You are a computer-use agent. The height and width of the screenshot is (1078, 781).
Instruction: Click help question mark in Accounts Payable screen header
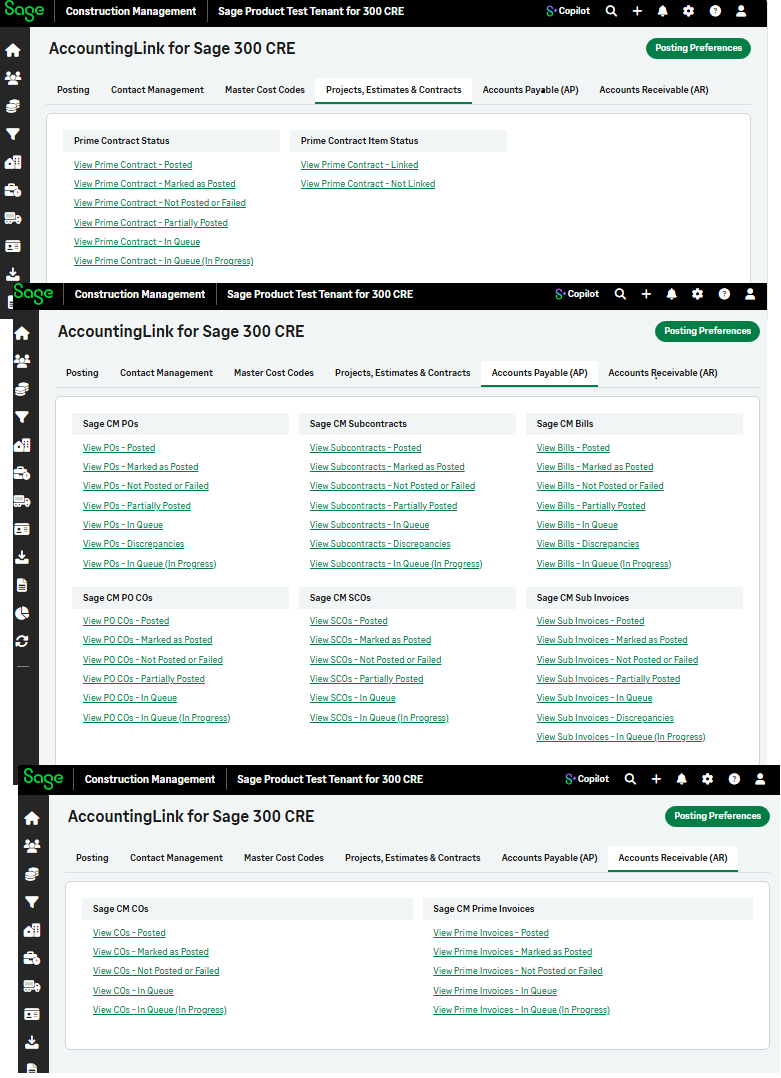[x=724, y=294]
